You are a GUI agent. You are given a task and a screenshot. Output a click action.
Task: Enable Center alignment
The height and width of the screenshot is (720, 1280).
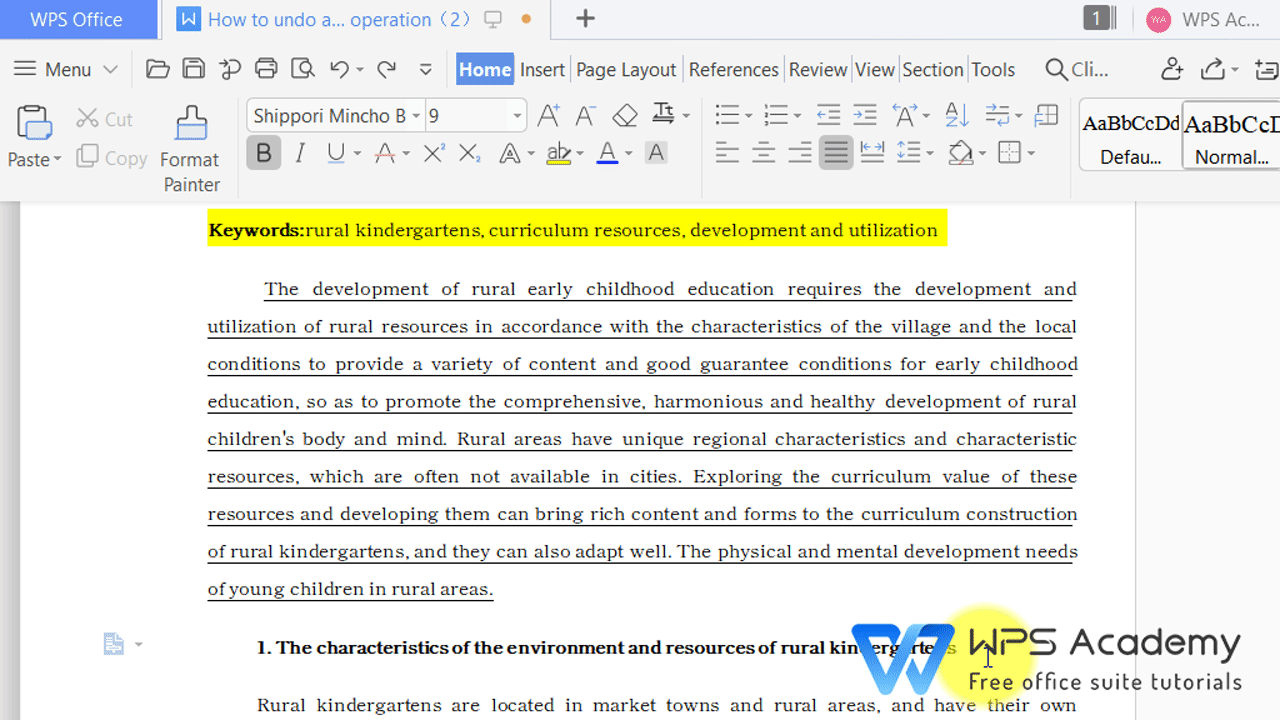click(x=763, y=152)
